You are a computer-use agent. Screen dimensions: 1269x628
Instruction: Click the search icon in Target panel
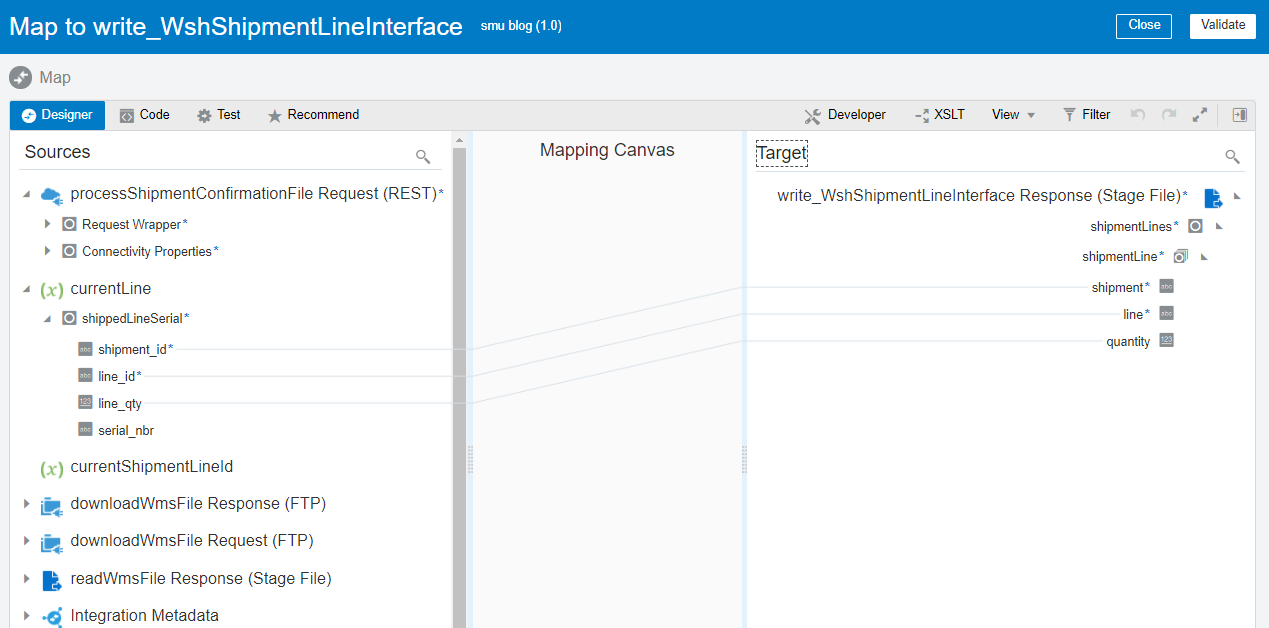click(1232, 156)
